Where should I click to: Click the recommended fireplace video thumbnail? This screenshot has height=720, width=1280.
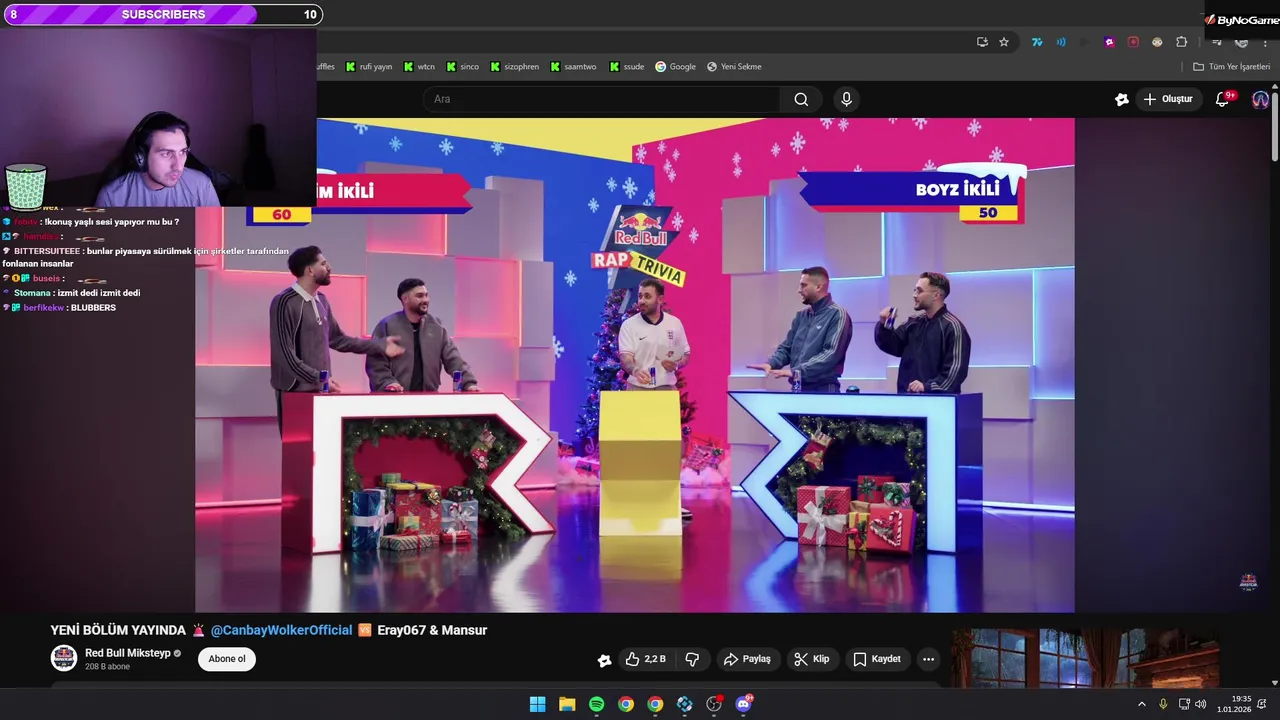pos(1085,658)
